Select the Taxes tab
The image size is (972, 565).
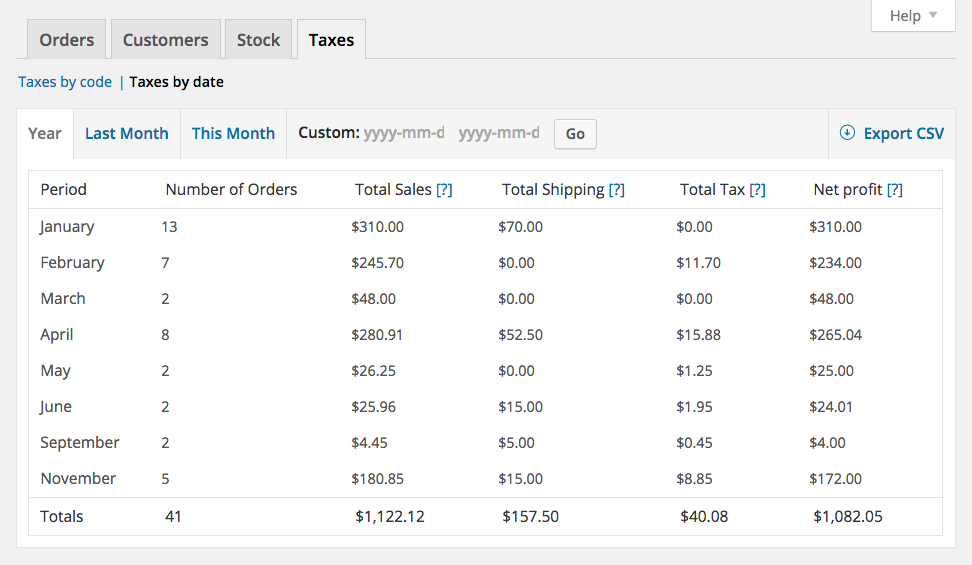point(331,40)
